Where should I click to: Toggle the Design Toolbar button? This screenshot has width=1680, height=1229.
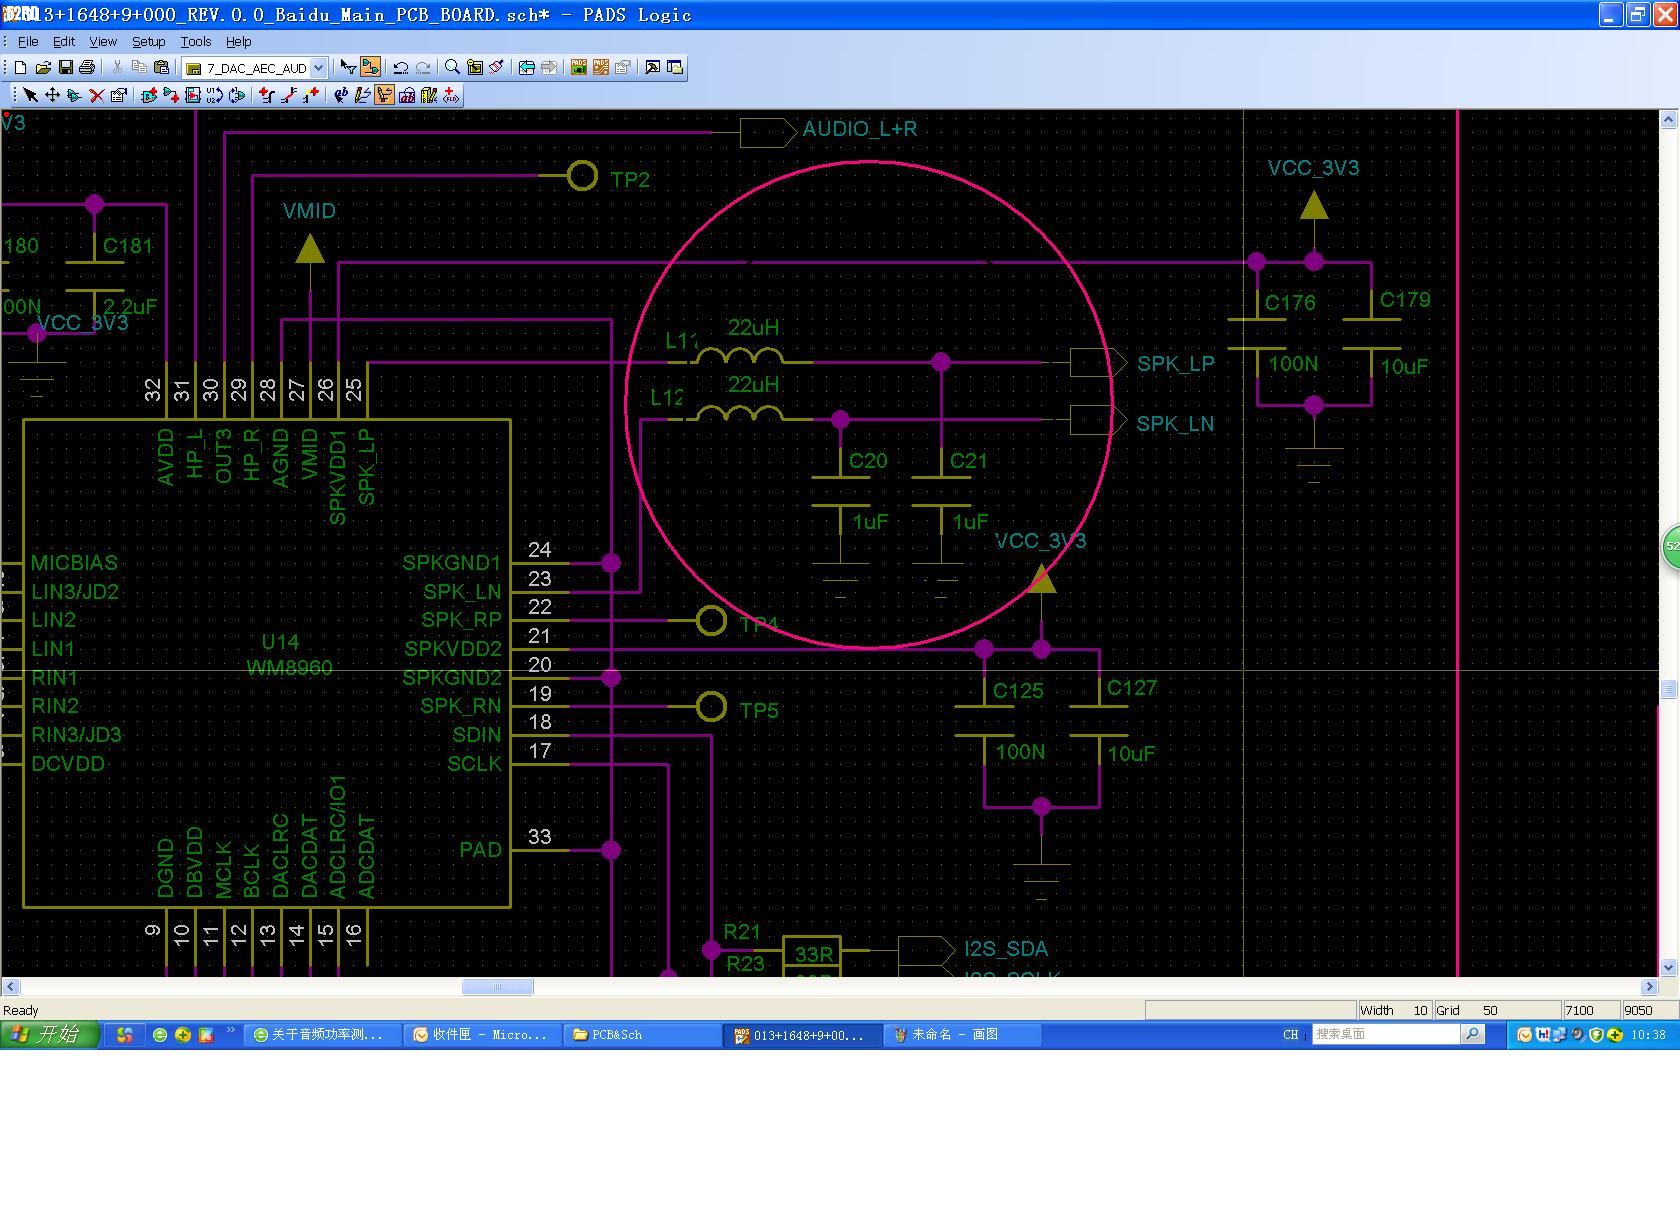click(x=370, y=67)
